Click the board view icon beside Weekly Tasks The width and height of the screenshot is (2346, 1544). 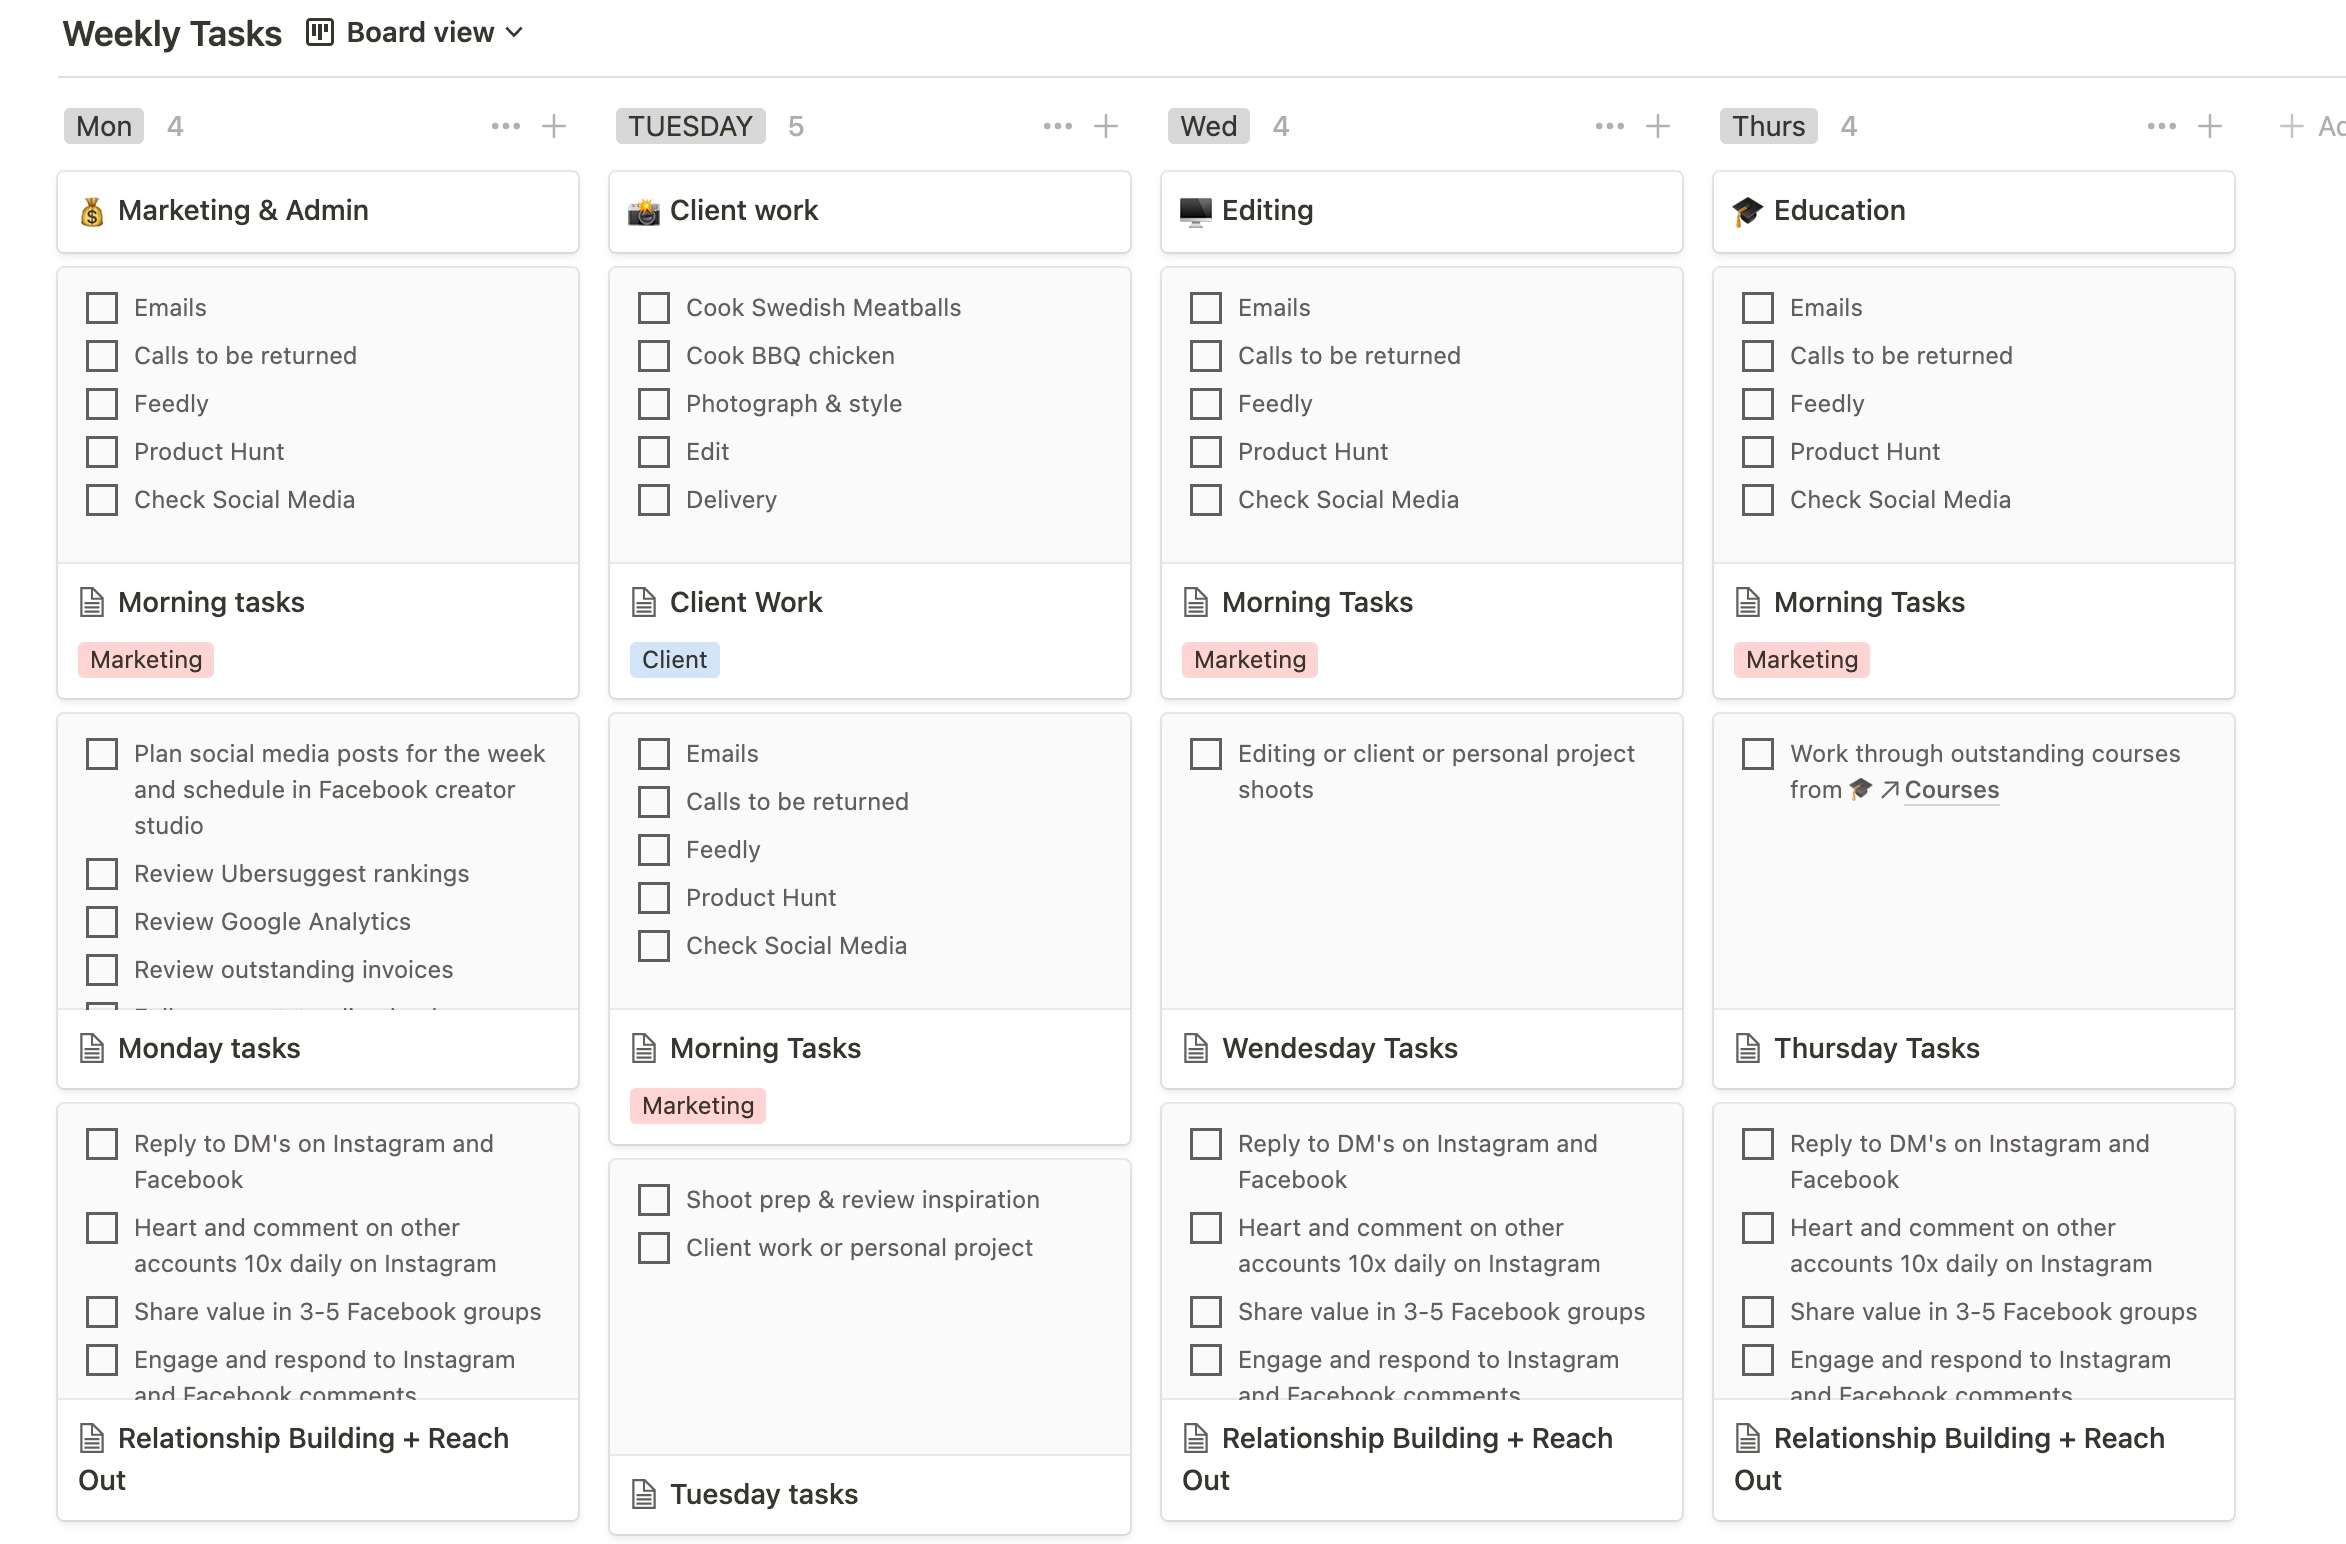pyautogui.click(x=320, y=33)
